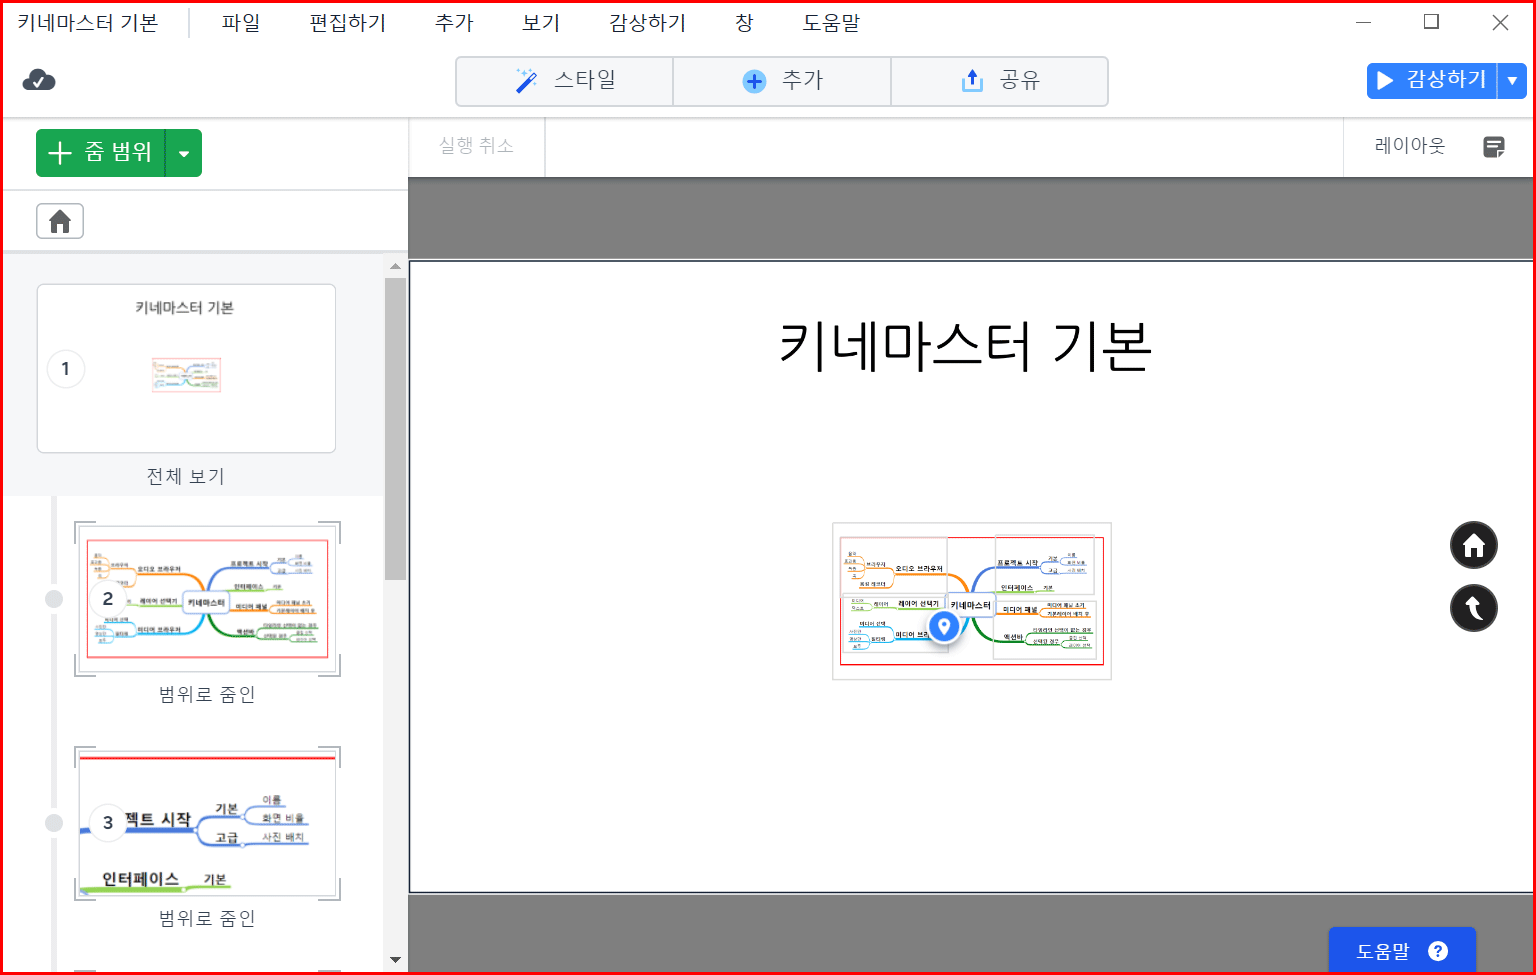Expand the 감상하기 dropdown arrow
The height and width of the screenshot is (975, 1536).
click(1512, 80)
